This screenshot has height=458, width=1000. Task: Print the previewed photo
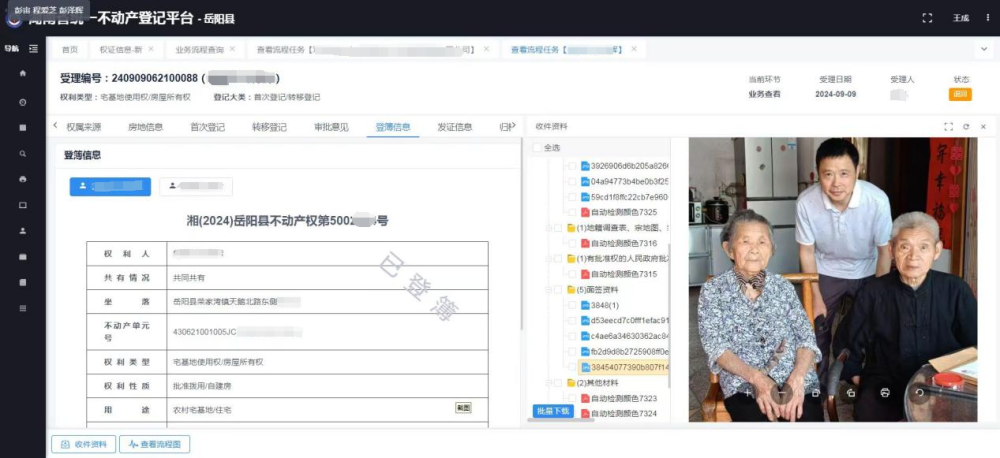click(885, 393)
